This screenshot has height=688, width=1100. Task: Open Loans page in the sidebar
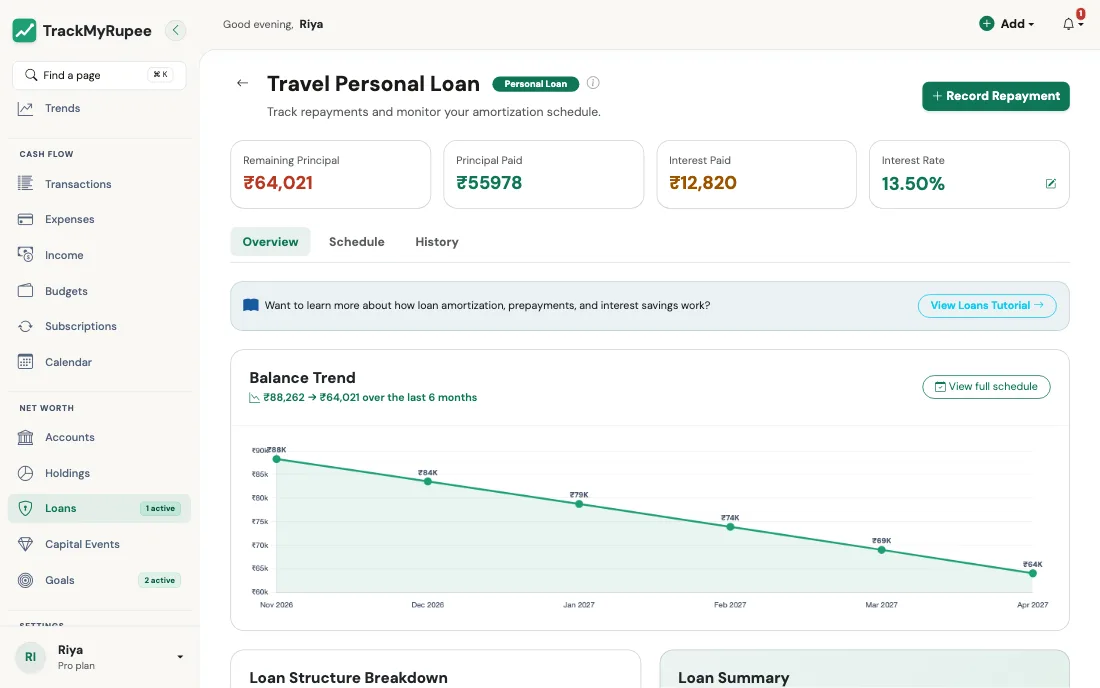(100, 508)
